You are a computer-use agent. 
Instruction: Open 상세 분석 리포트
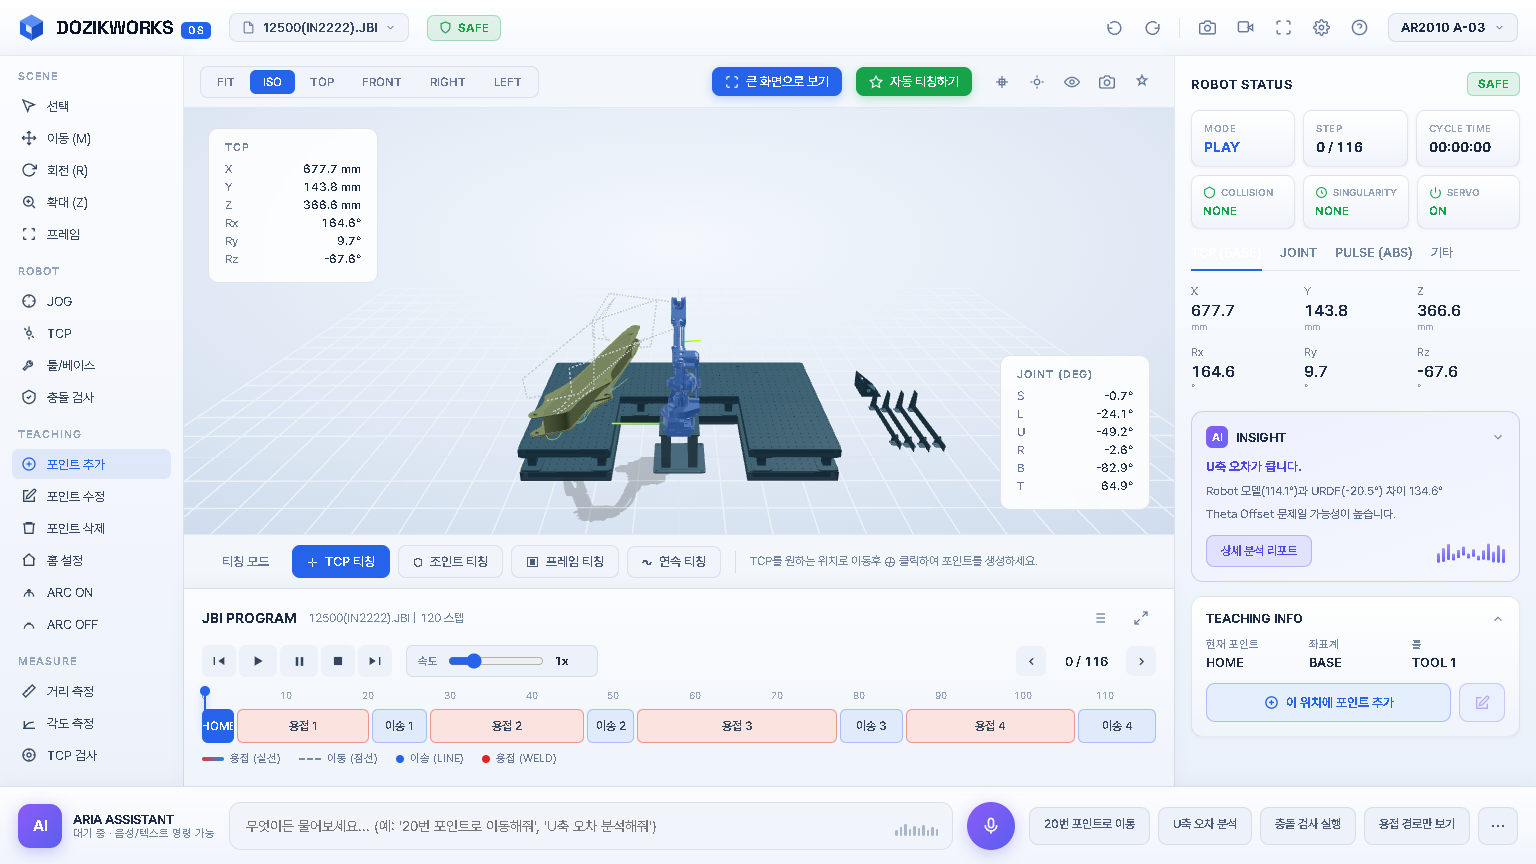pos(1259,551)
